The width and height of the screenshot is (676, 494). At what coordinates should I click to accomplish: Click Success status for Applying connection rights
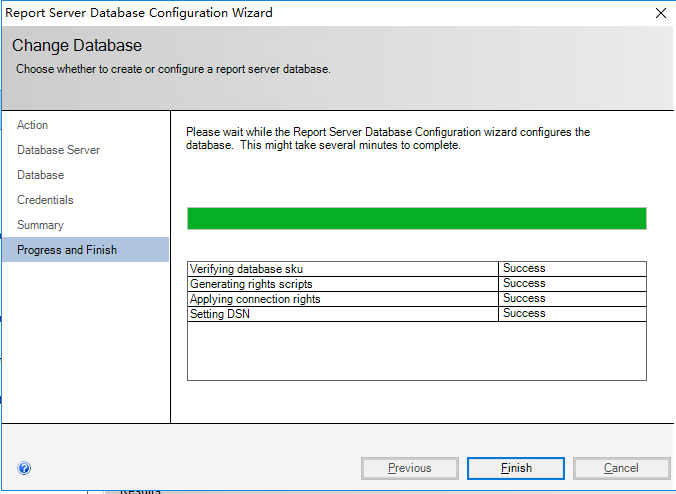point(524,298)
